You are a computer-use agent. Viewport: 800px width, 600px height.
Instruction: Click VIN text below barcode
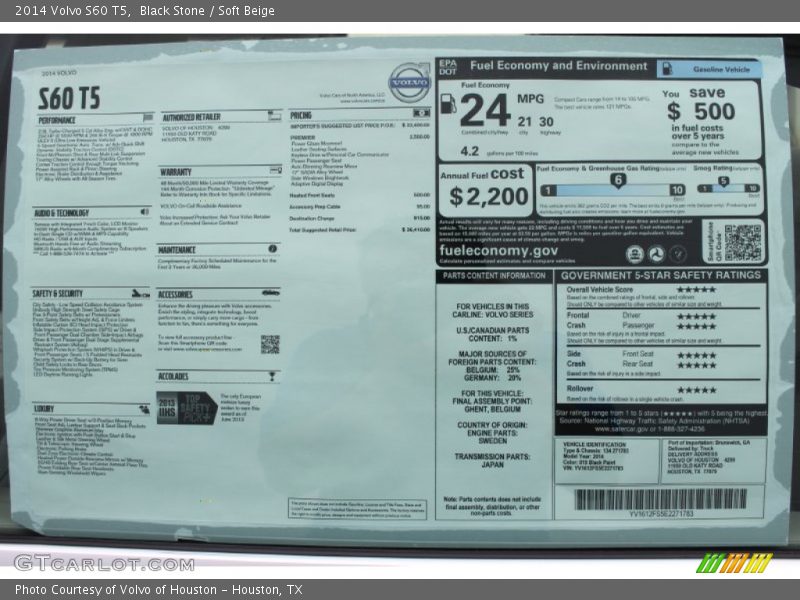[661, 514]
